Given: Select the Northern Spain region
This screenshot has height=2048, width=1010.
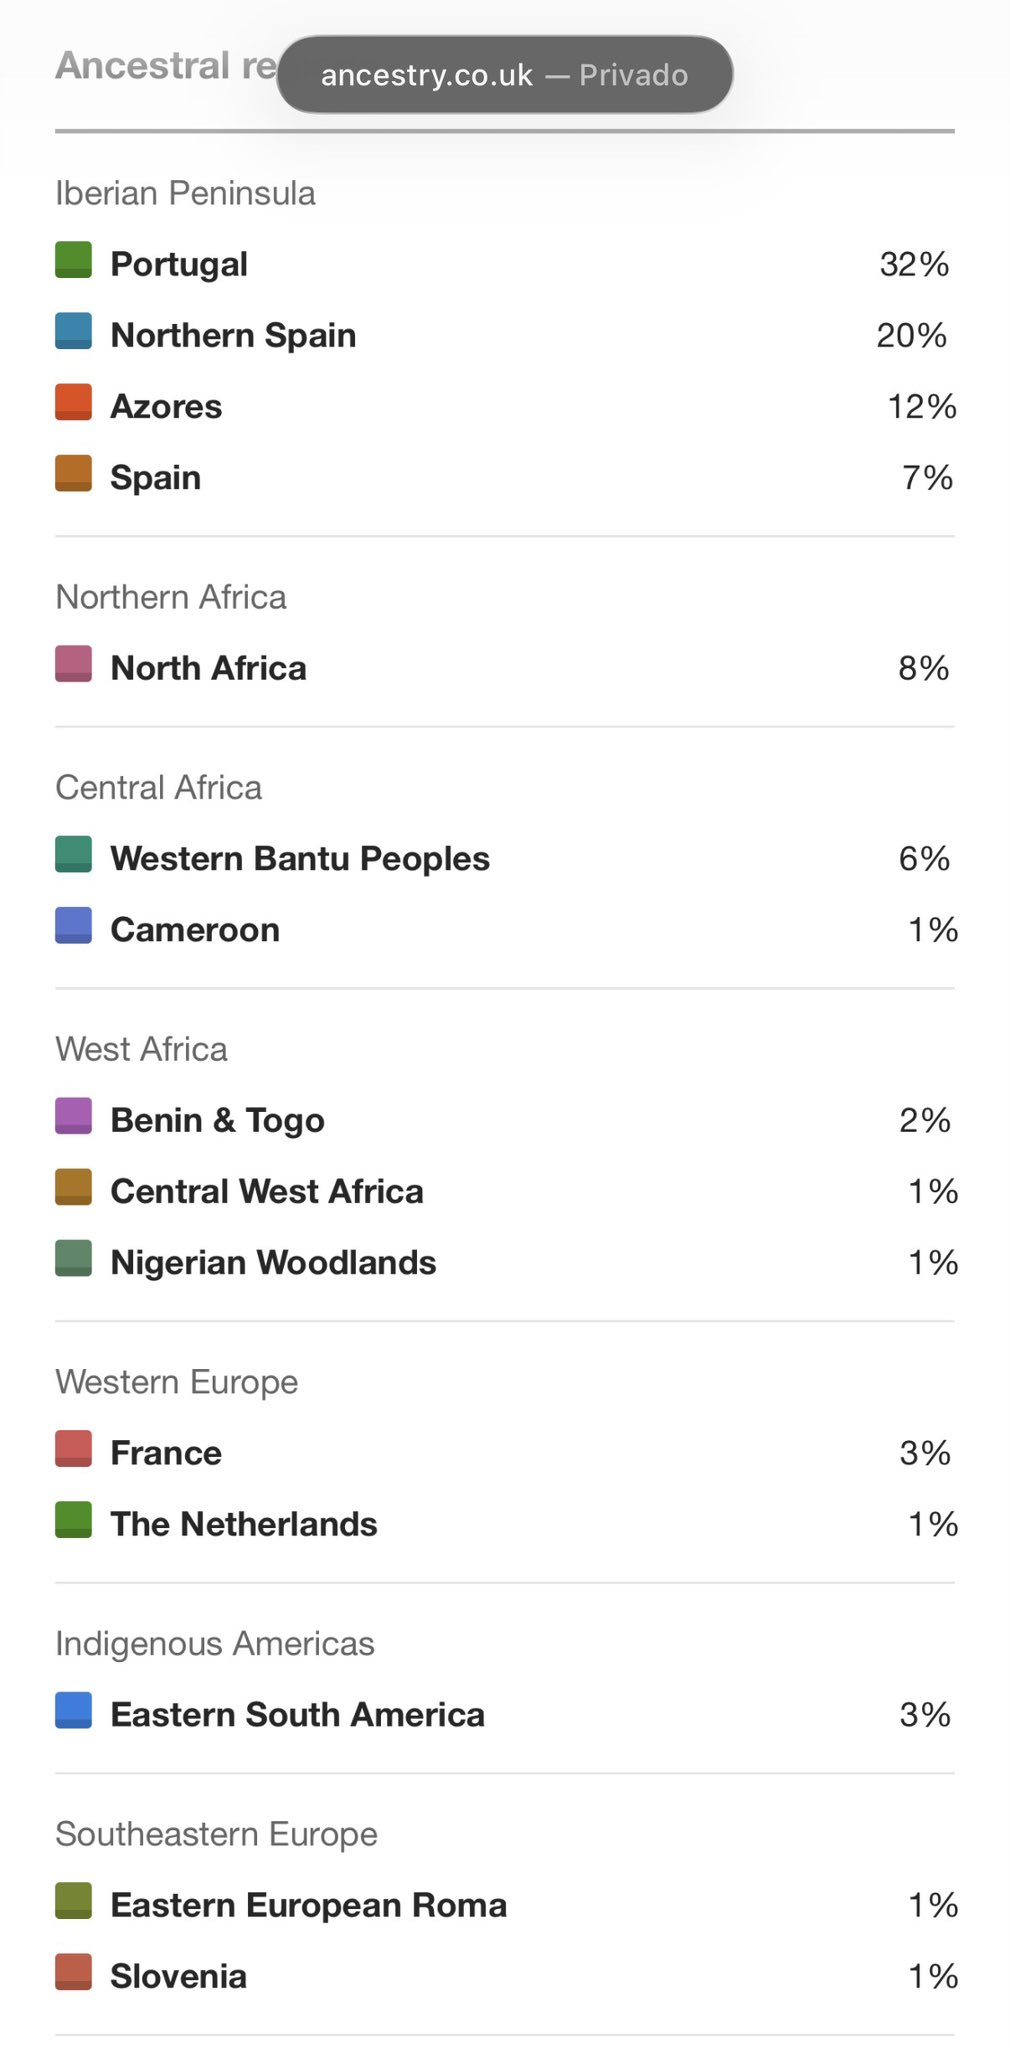Looking at the screenshot, I should click(233, 335).
